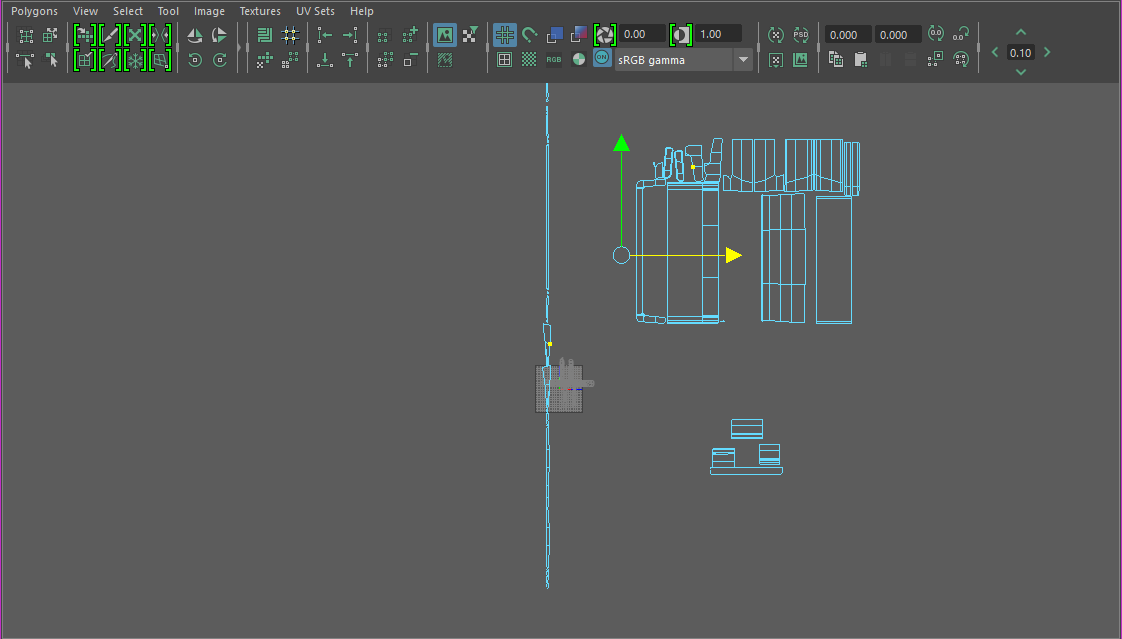Click the right chevron beside 0.10
The image size is (1122, 639).
[x=1047, y=52]
